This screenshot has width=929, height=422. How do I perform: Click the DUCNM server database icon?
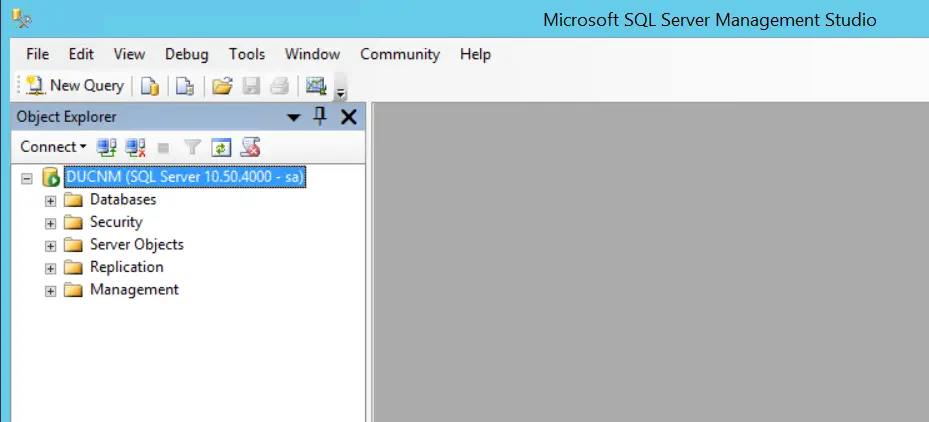pyautogui.click(x=51, y=177)
